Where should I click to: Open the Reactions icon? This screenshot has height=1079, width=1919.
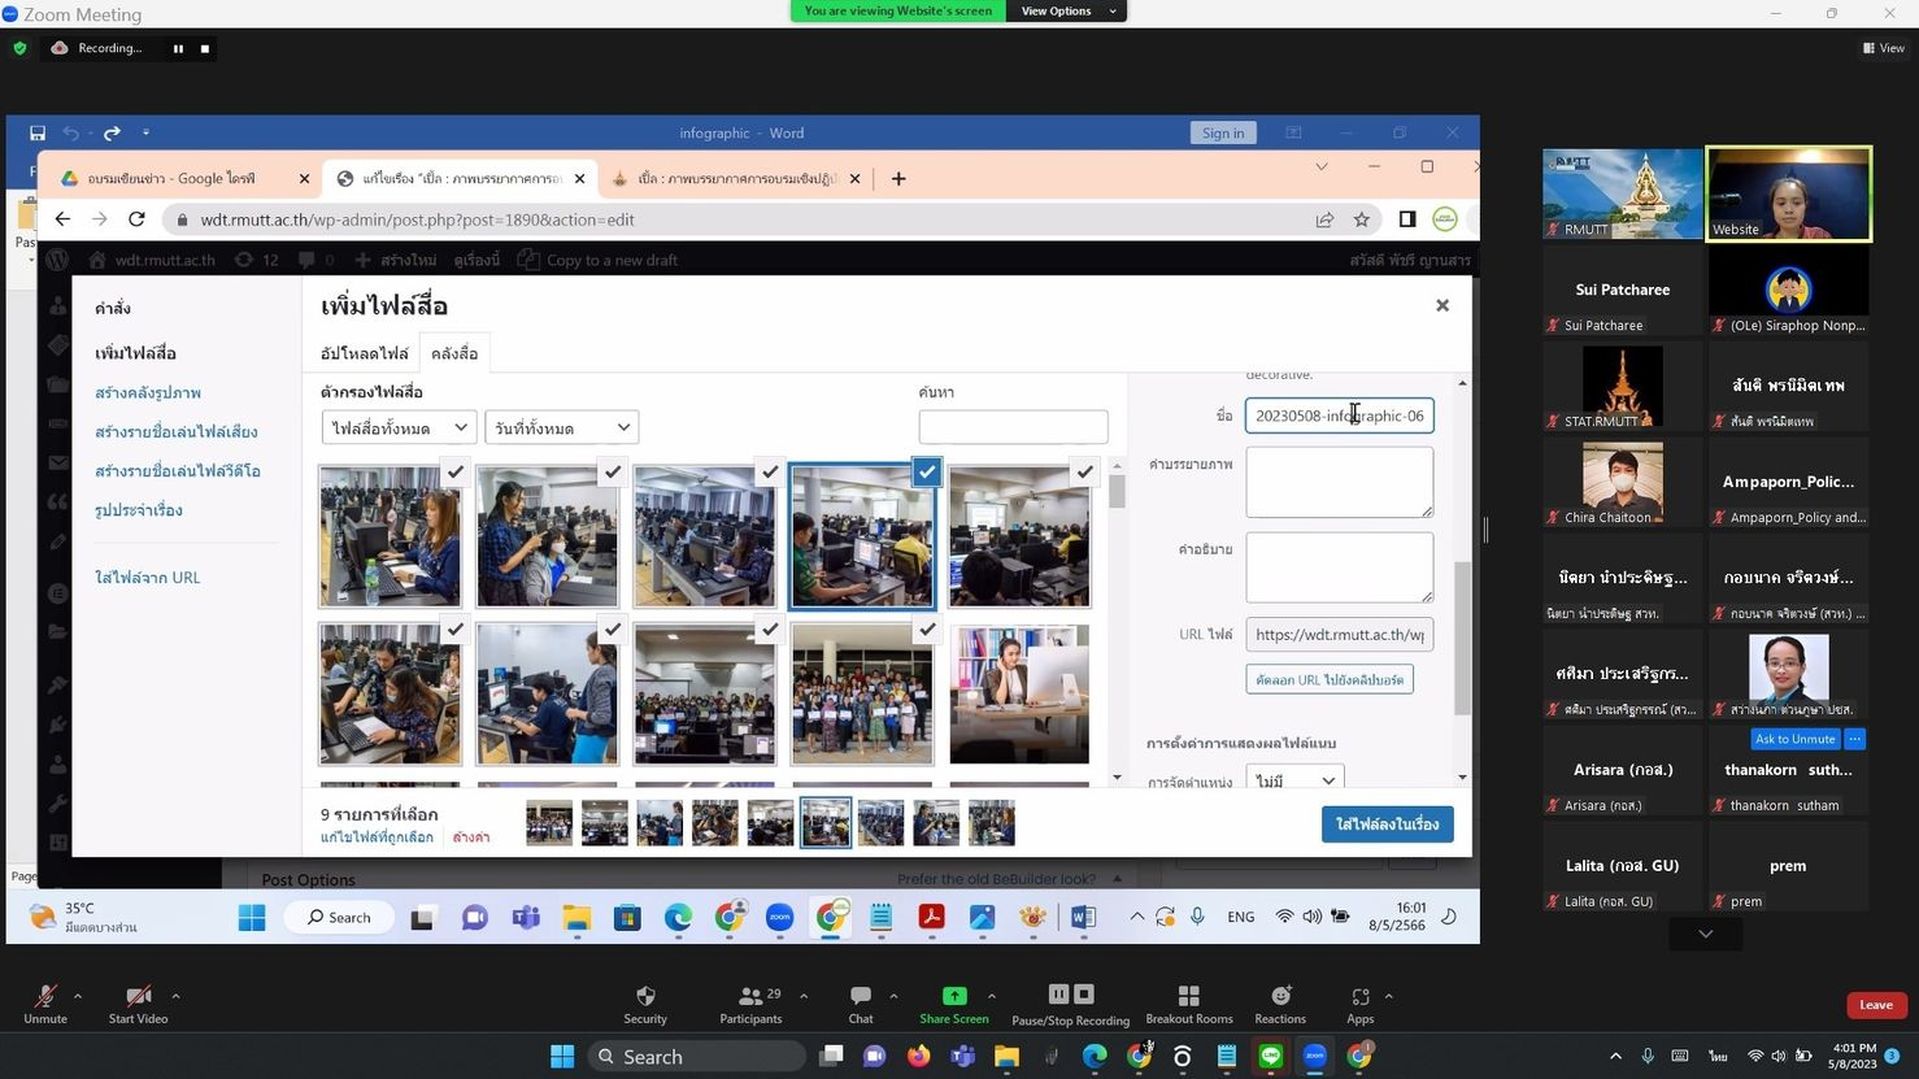coord(1280,996)
